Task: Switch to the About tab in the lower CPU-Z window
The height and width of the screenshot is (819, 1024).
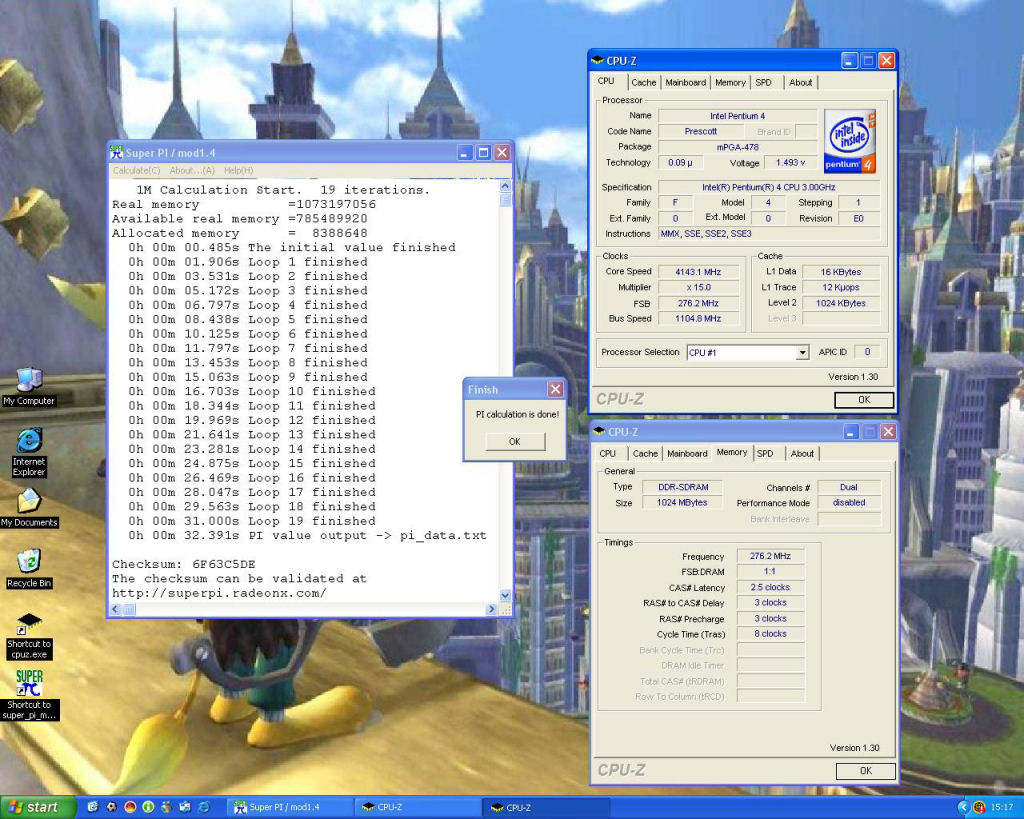Action: (802, 453)
